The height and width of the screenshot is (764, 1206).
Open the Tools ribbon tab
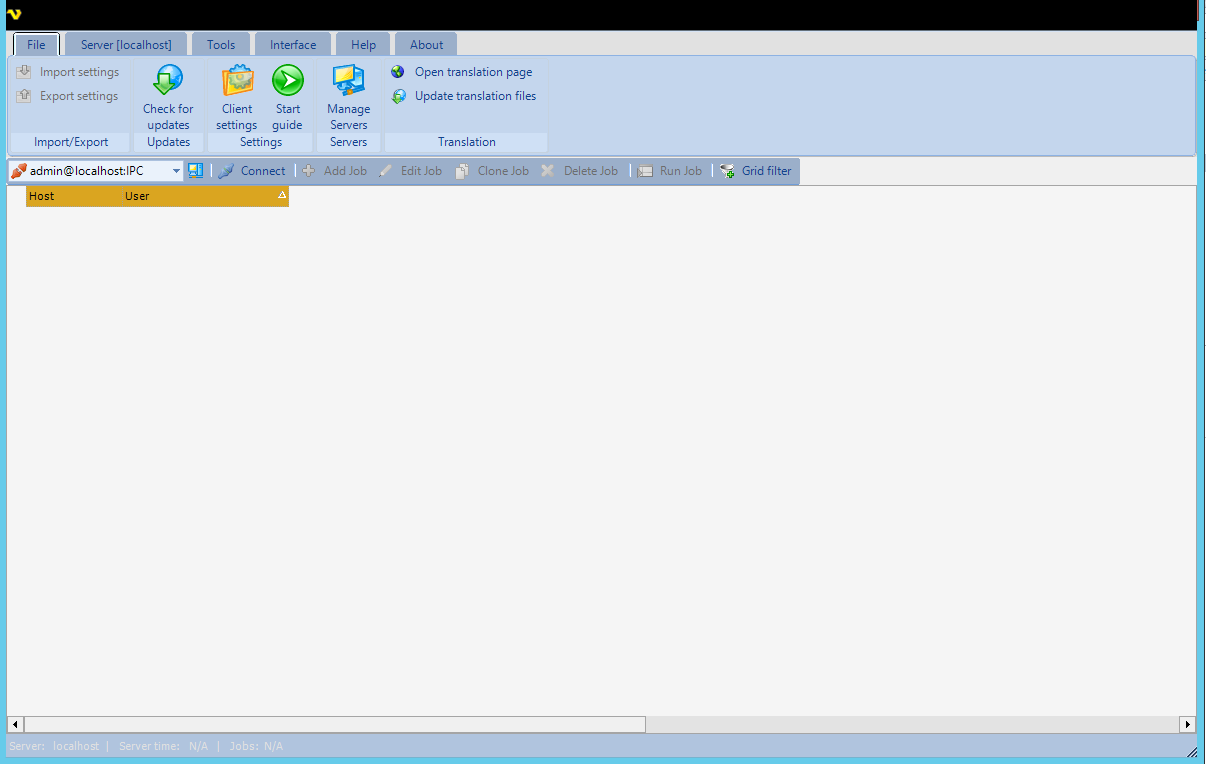[221, 45]
